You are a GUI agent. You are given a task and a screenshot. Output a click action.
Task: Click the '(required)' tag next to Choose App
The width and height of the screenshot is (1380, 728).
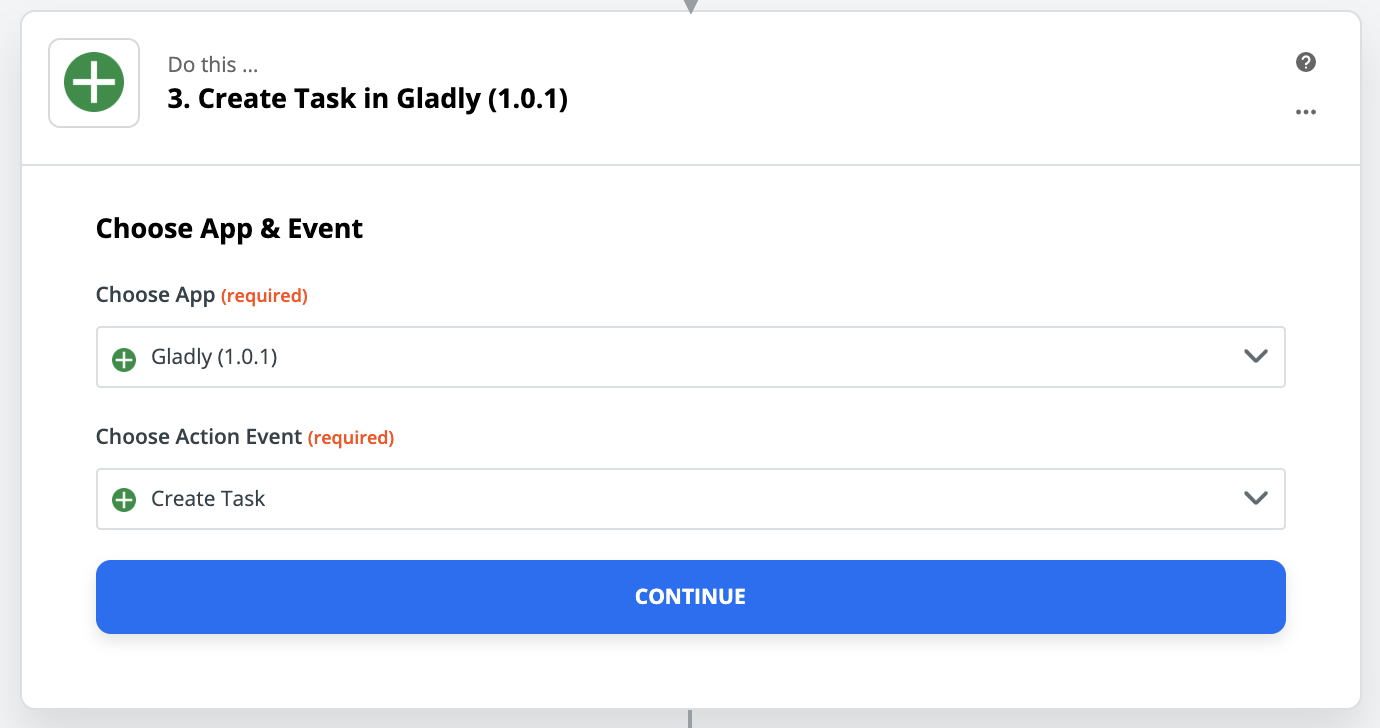pyautogui.click(x=264, y=296)
